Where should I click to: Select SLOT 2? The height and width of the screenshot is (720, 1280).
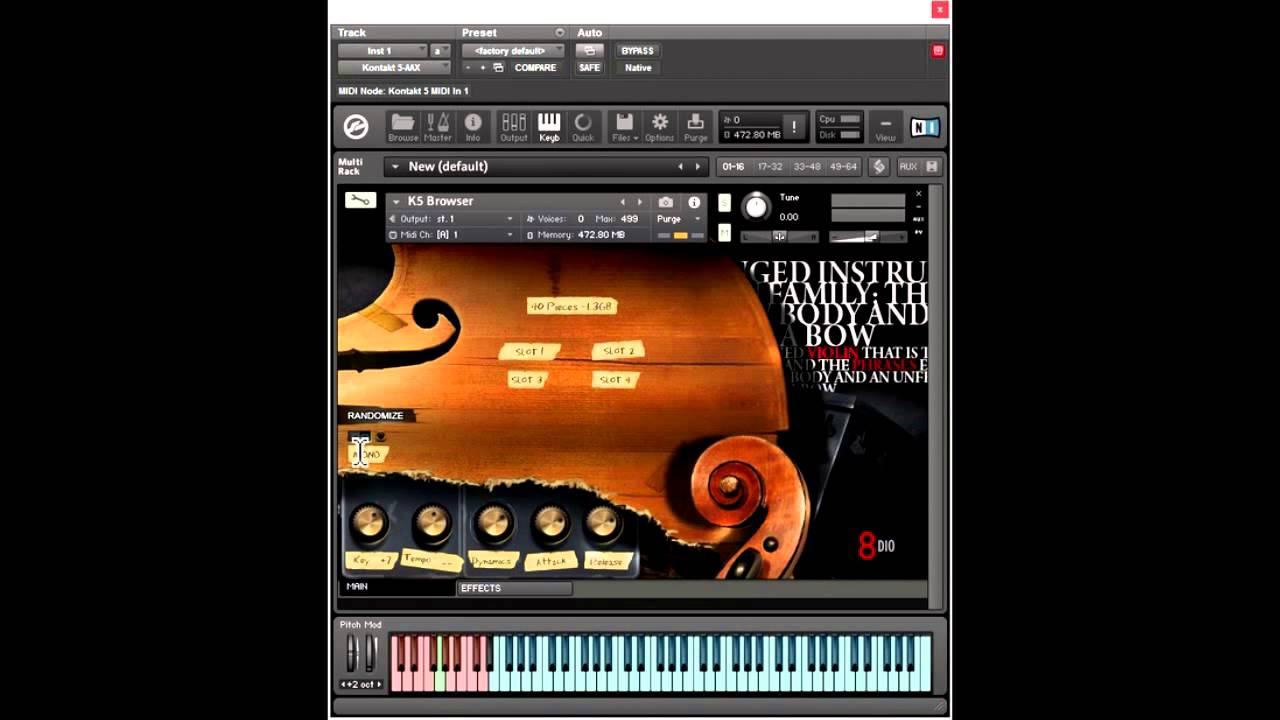[x=618, y=351]
